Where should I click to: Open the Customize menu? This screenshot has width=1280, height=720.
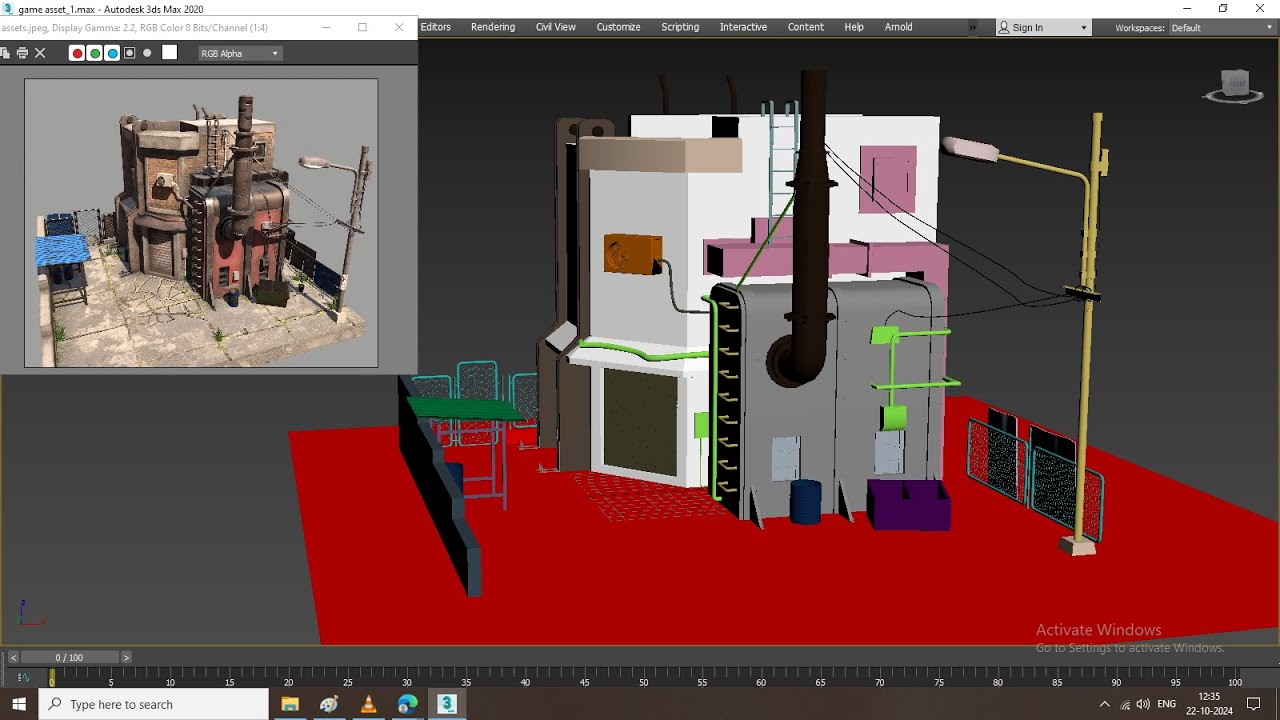point(619,27)
